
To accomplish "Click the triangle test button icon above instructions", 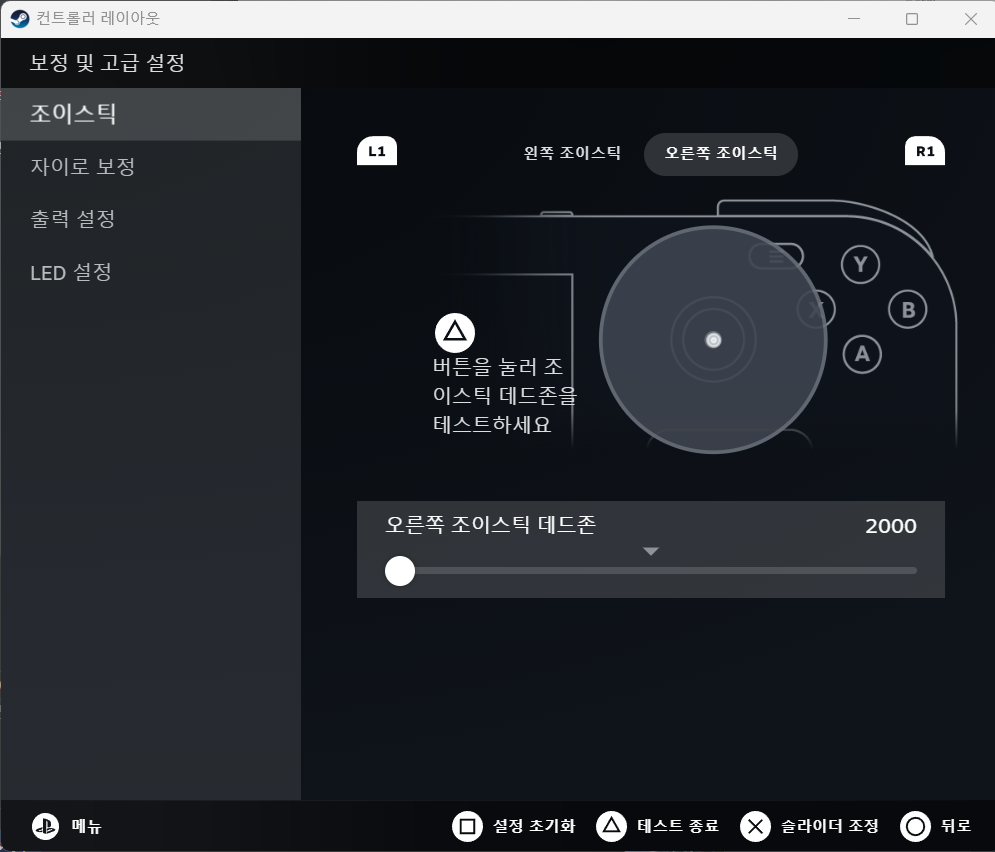I will click(x=455, y=332).
